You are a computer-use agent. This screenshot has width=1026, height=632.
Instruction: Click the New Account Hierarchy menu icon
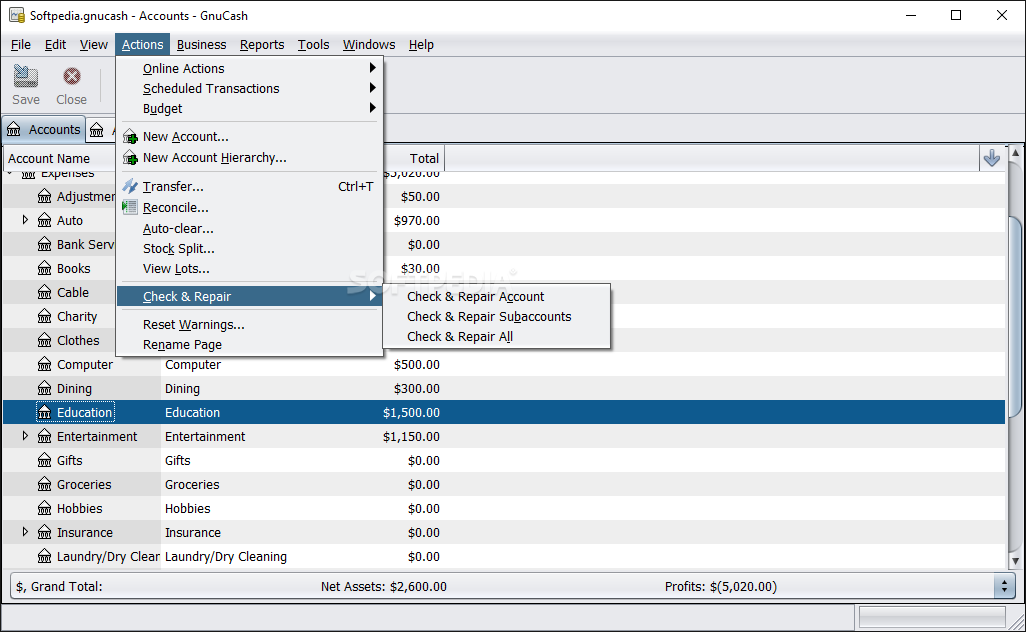tap(130, 158)
